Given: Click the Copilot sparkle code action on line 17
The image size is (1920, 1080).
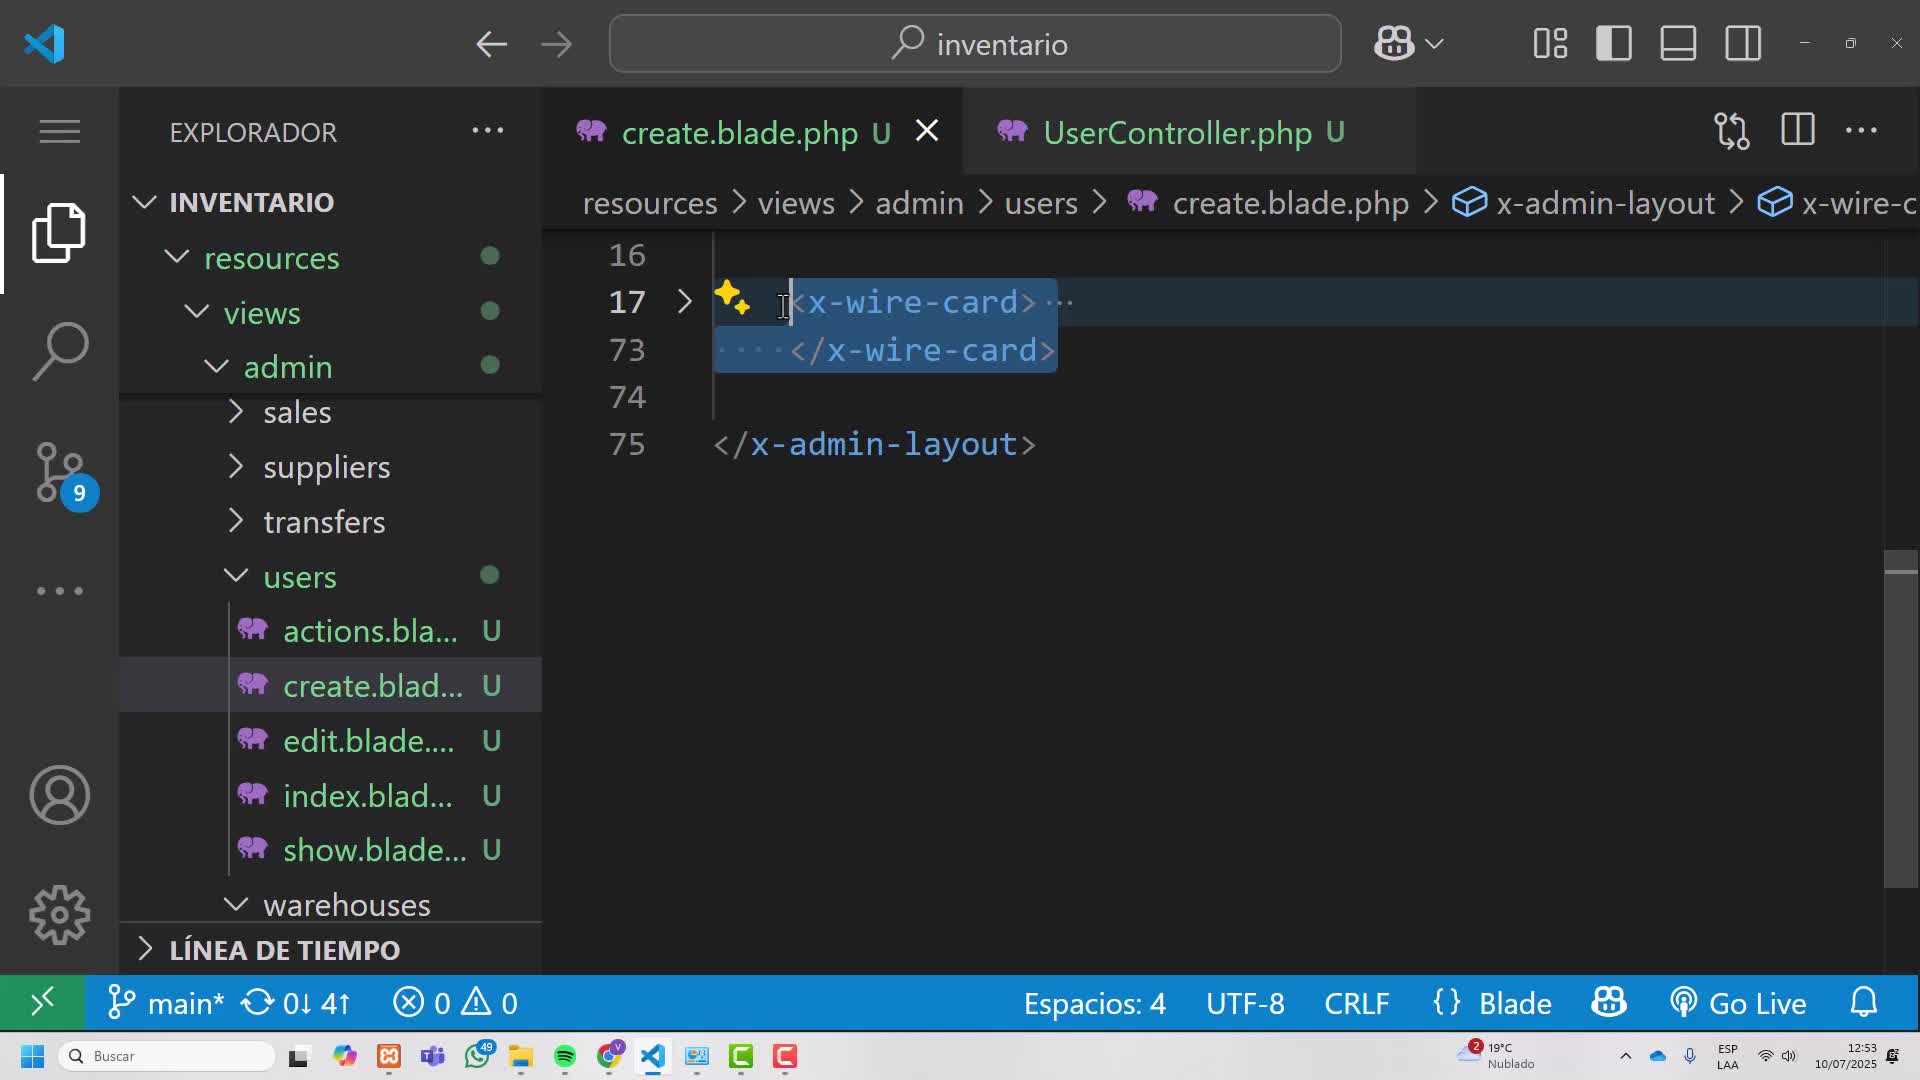Looking at the screenshot, I should (x=732, y=298).
